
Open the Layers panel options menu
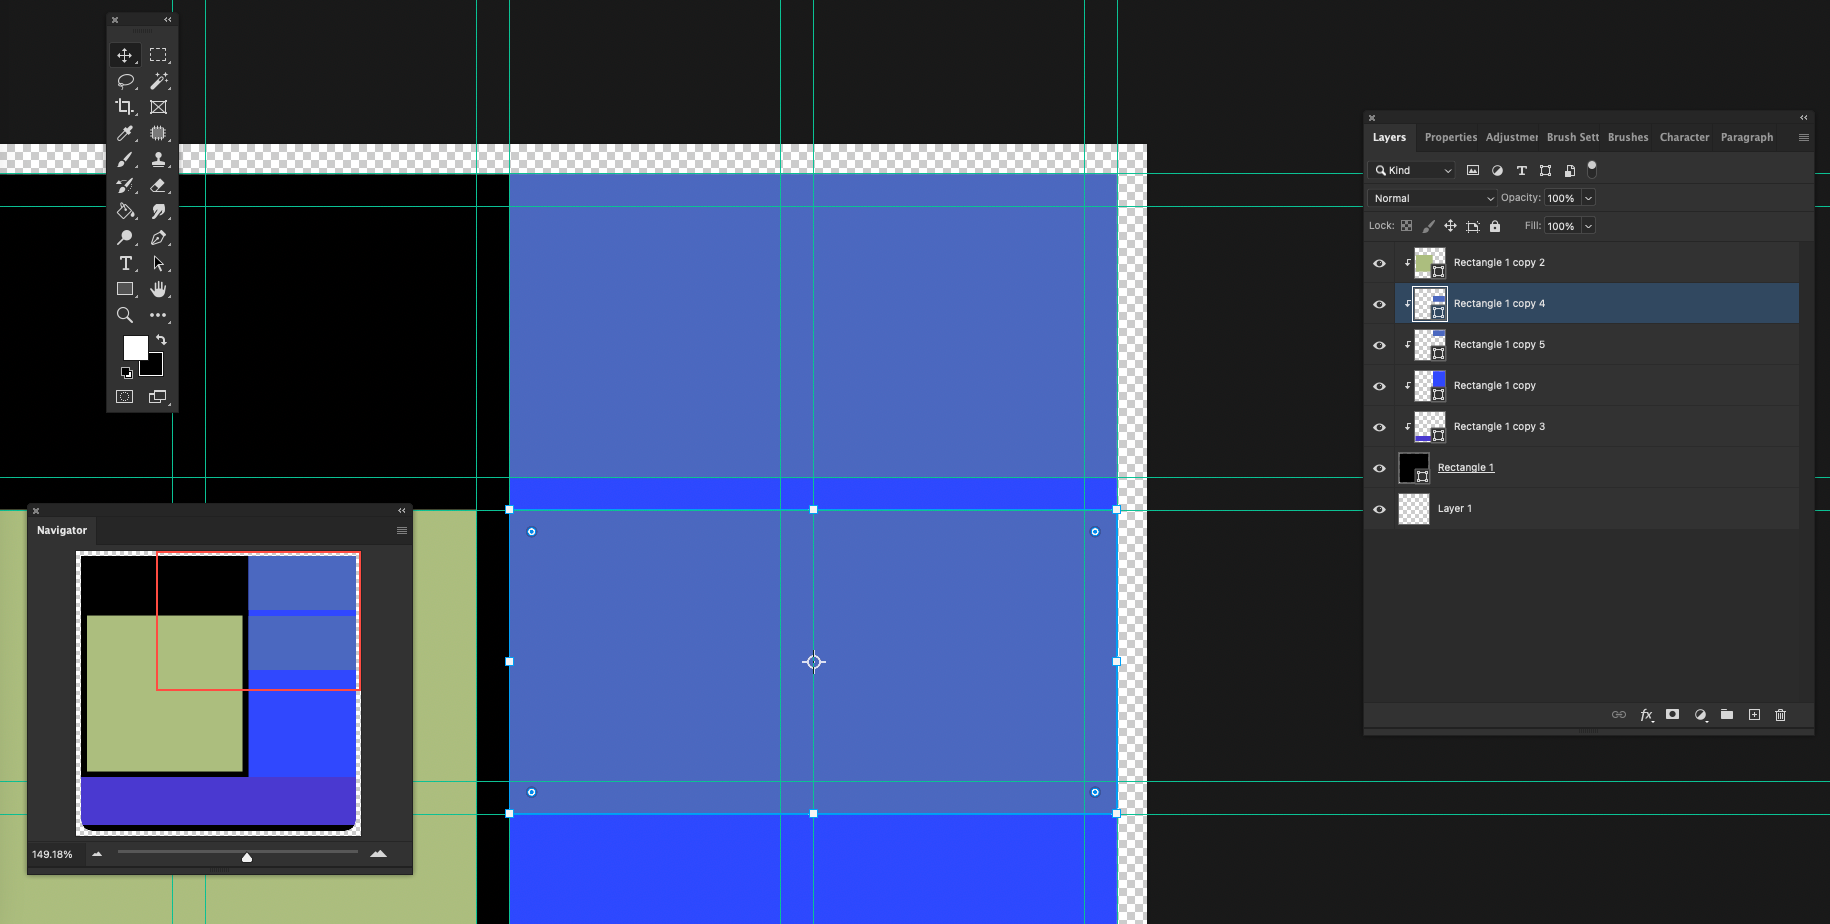pyautogui.click(x=1804, y=137)
